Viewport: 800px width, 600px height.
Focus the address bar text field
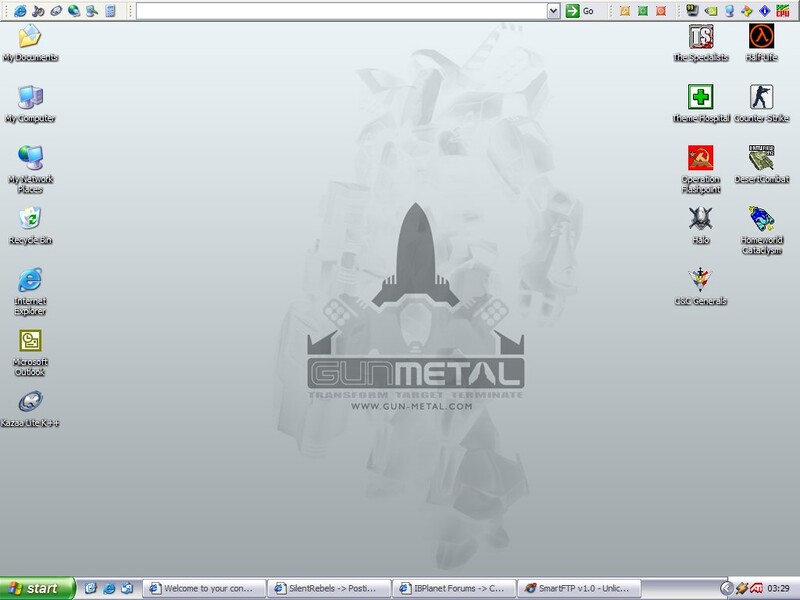tap(341, 11)
